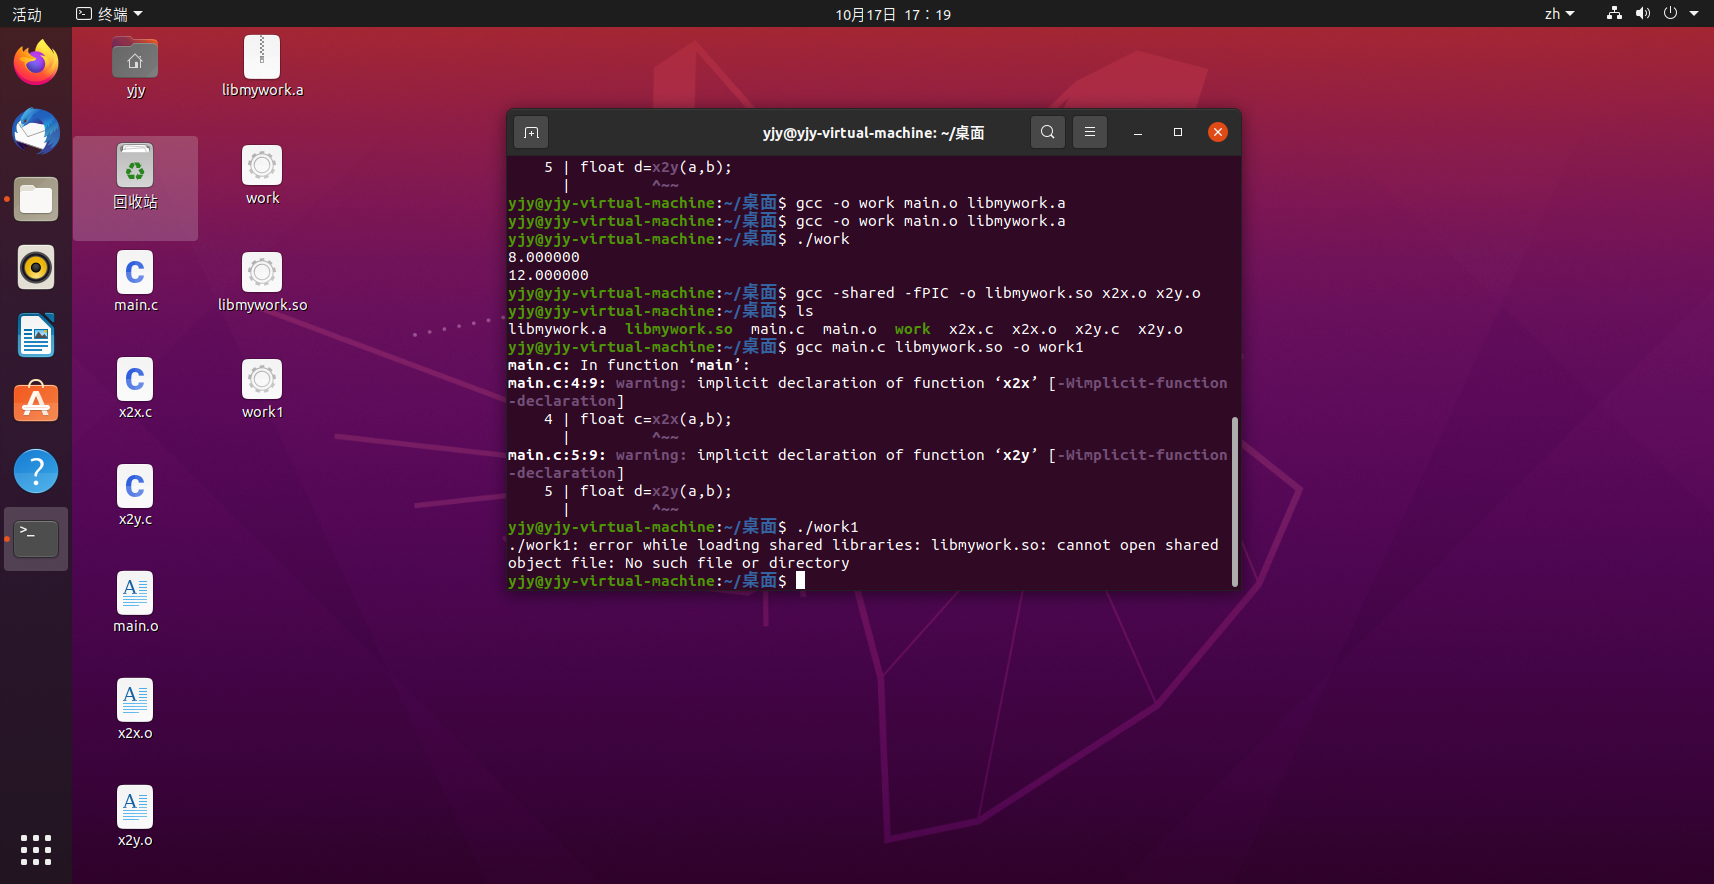Click 'libmywork.a' in the ls output
This screenshot has height=884, width=1714.
point(557,329)
